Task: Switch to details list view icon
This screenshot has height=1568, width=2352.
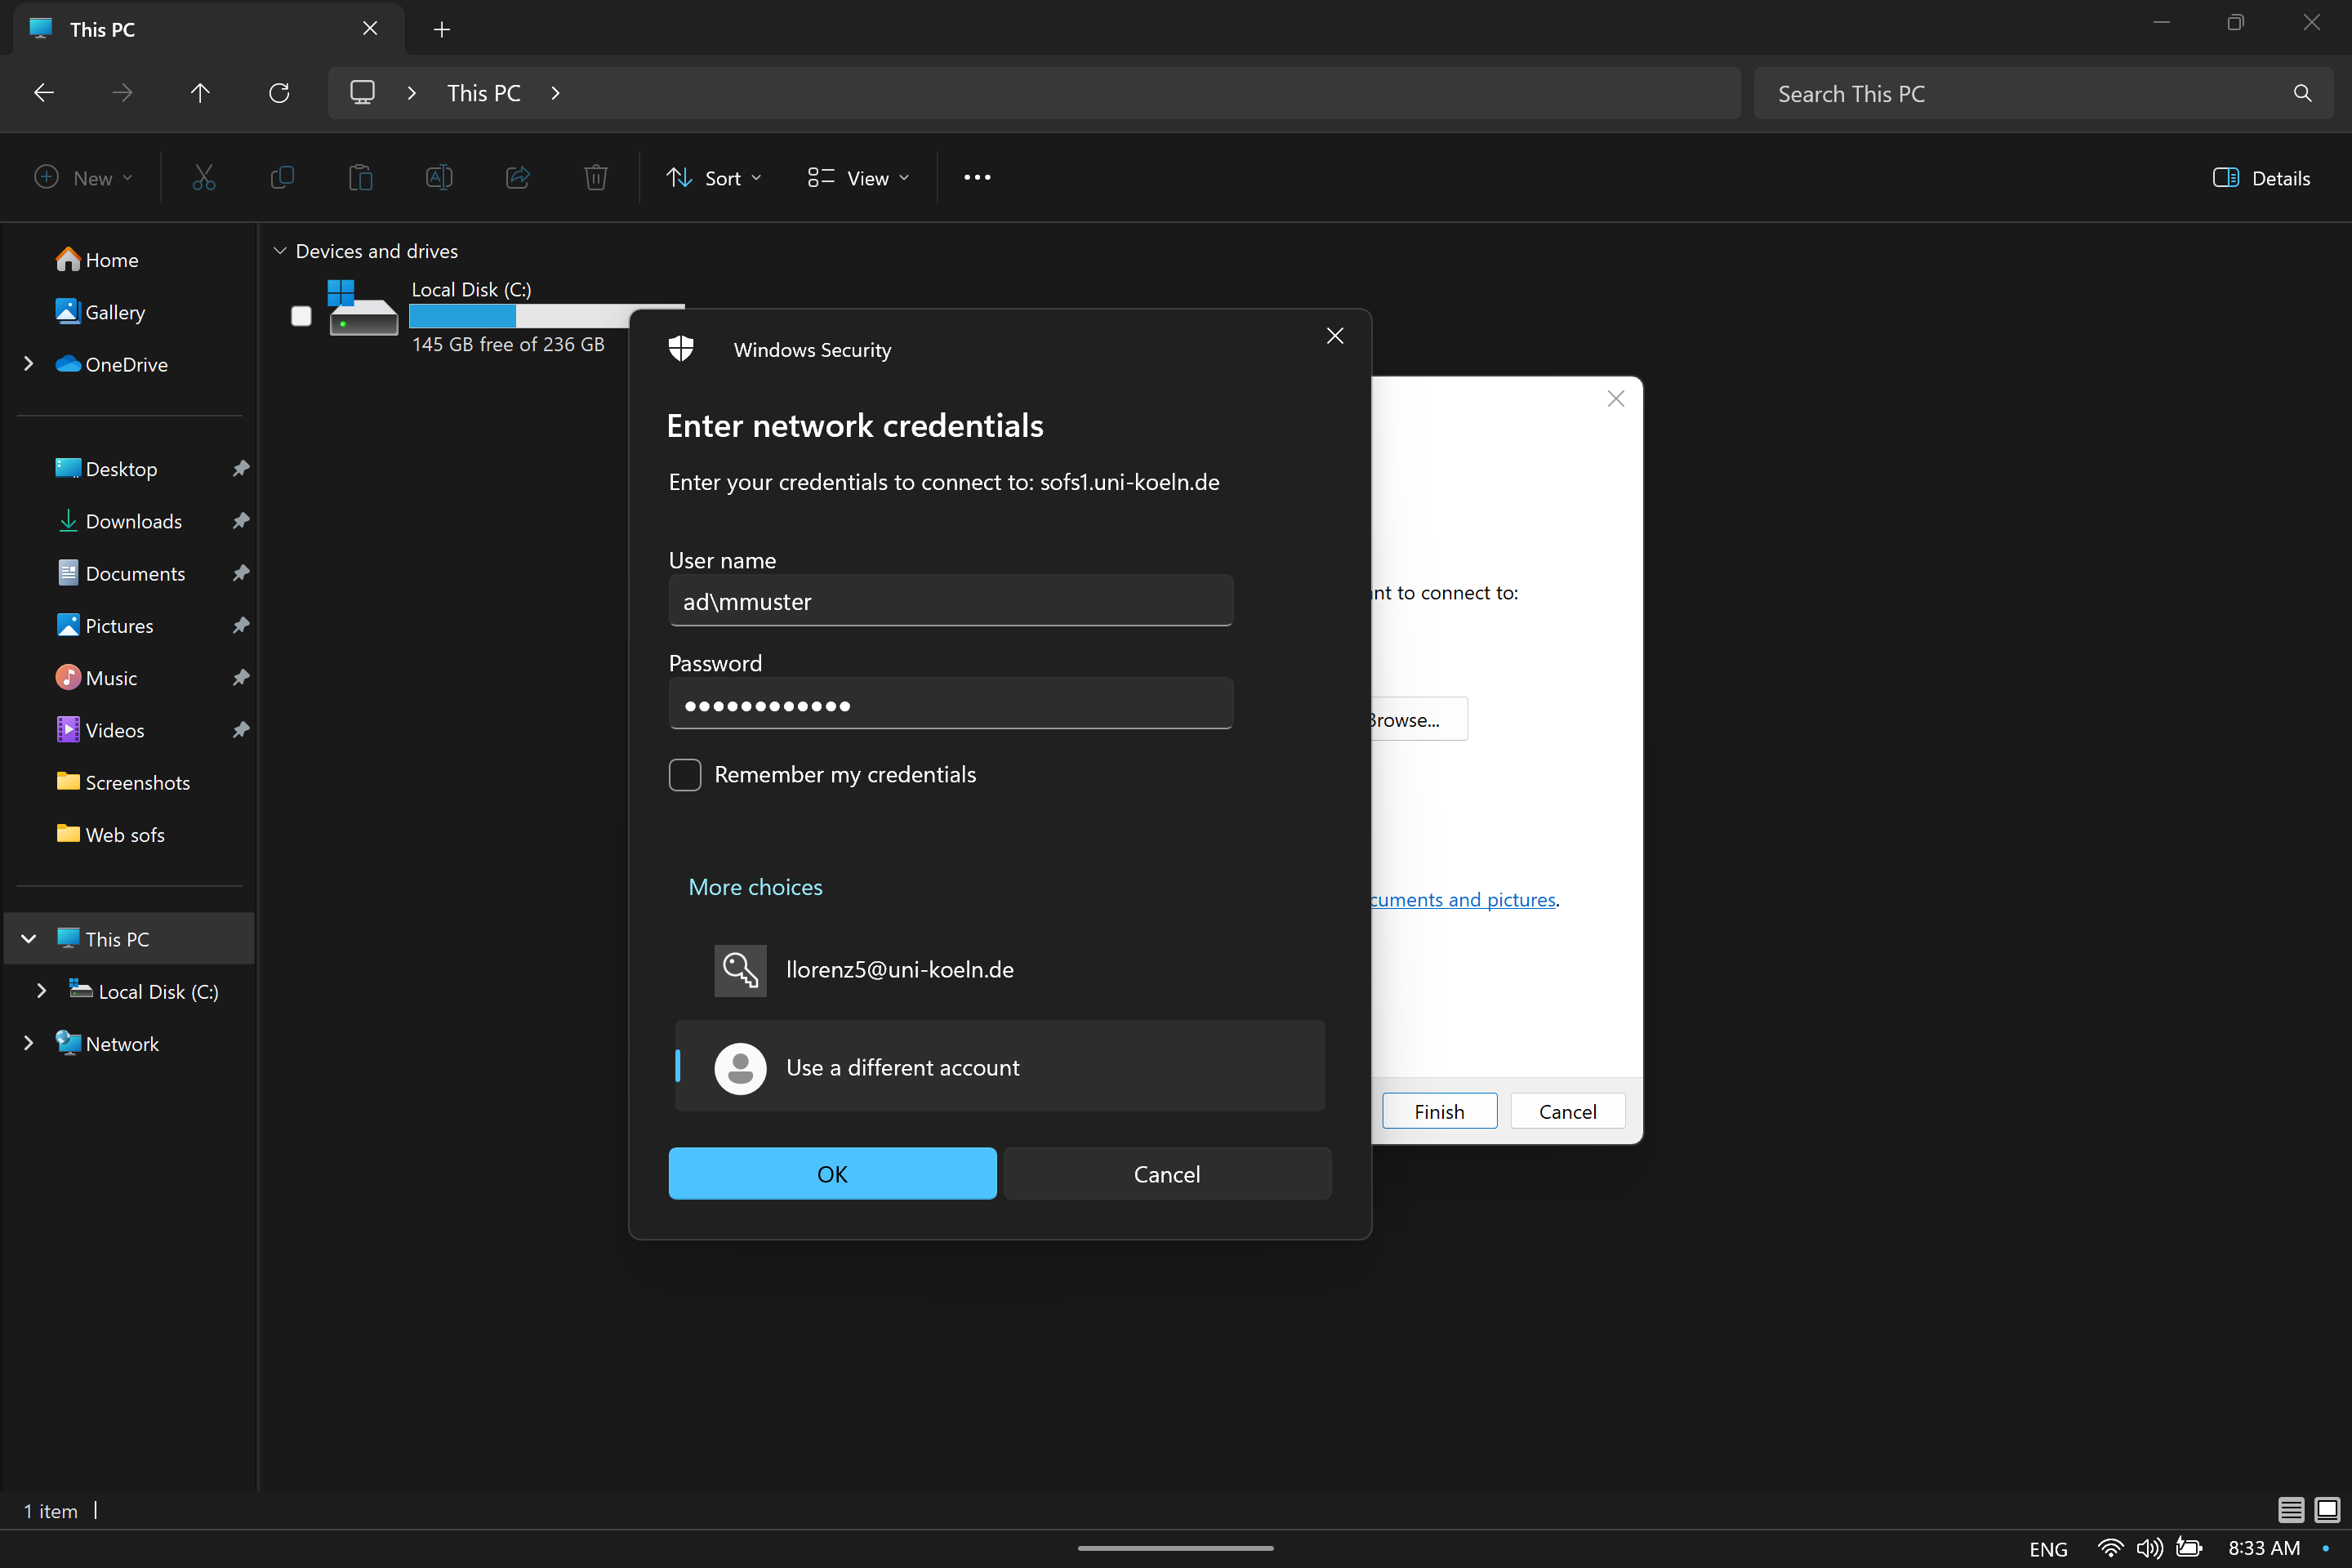Action: coord(2291,1509)
